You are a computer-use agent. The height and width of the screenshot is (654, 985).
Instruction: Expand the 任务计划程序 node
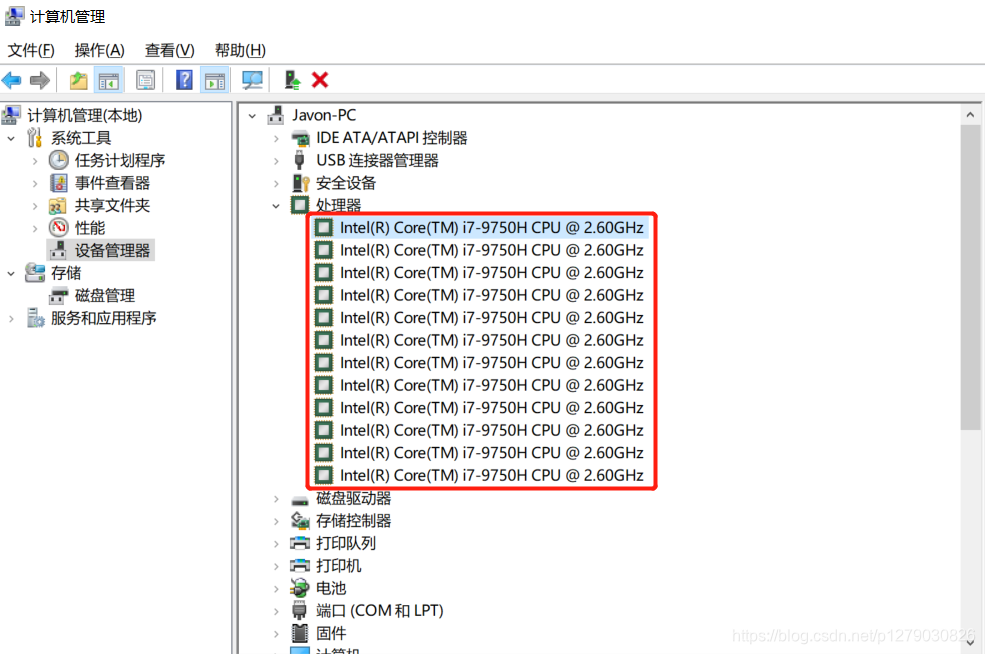point(35,161)
